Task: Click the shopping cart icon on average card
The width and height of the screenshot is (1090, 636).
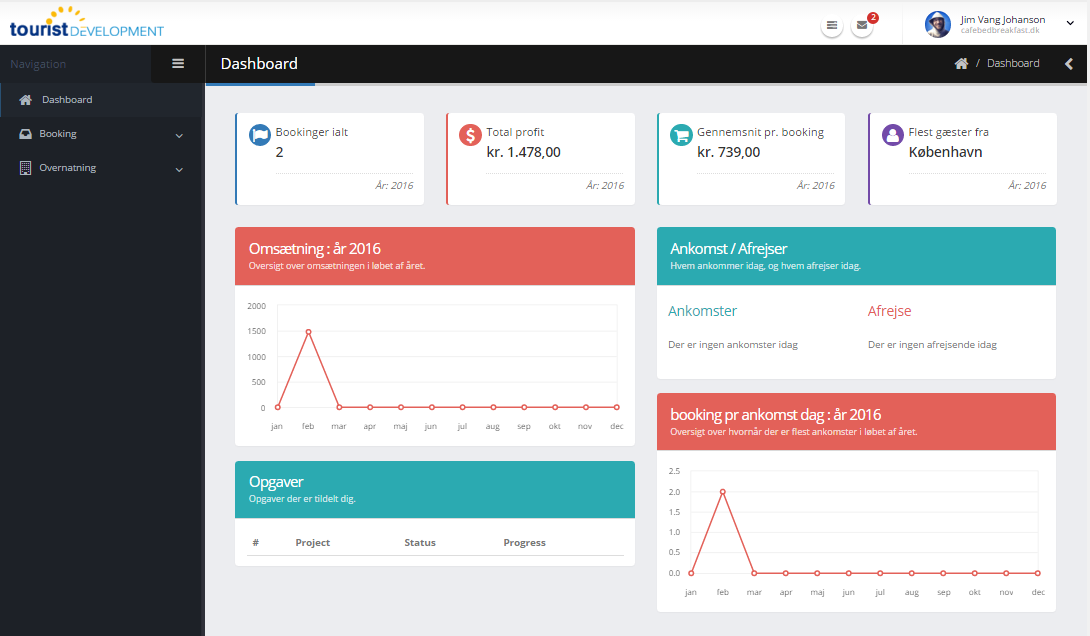Action: pyautogui.click(x=682, y=135)
